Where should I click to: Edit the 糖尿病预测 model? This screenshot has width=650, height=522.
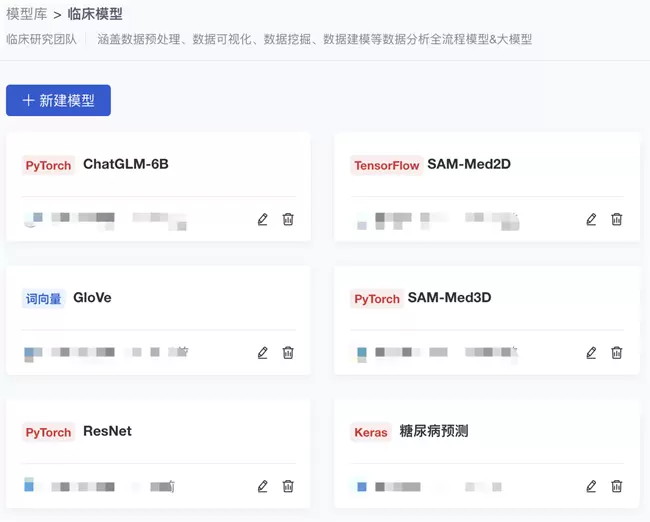tap(591, 486)
